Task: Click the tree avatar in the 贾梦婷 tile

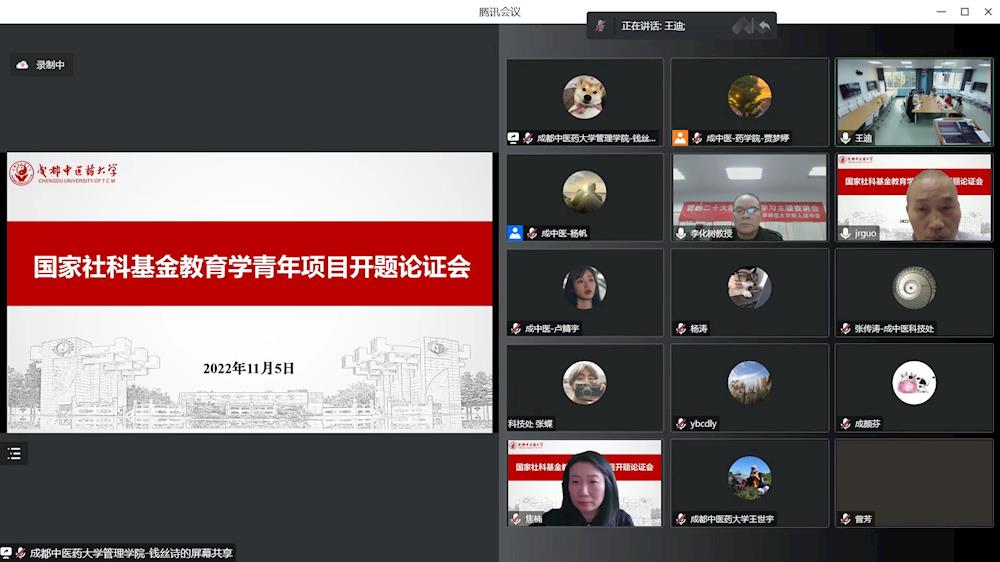Action: tap(749, 97)
